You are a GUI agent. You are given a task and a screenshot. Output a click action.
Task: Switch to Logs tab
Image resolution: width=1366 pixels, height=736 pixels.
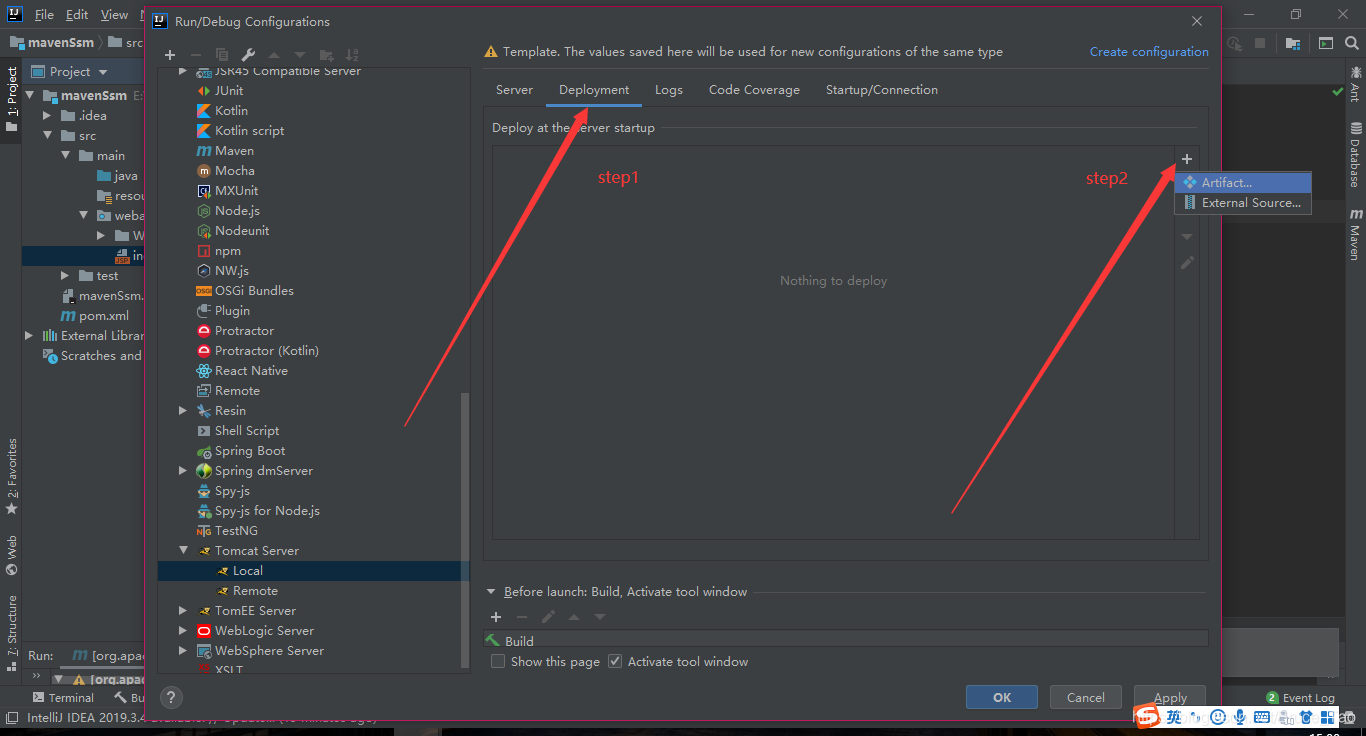click(669, 90)
